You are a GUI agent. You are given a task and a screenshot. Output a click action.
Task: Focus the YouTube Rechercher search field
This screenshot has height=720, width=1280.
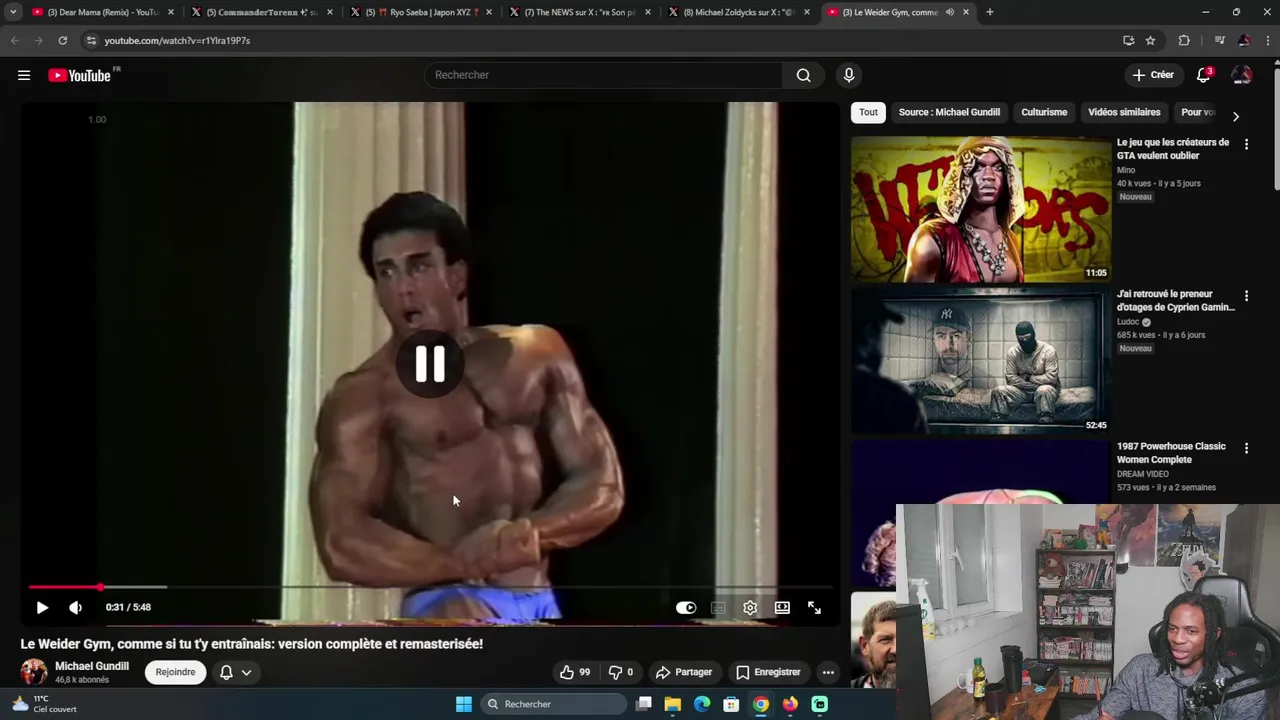tap(605, 75)
